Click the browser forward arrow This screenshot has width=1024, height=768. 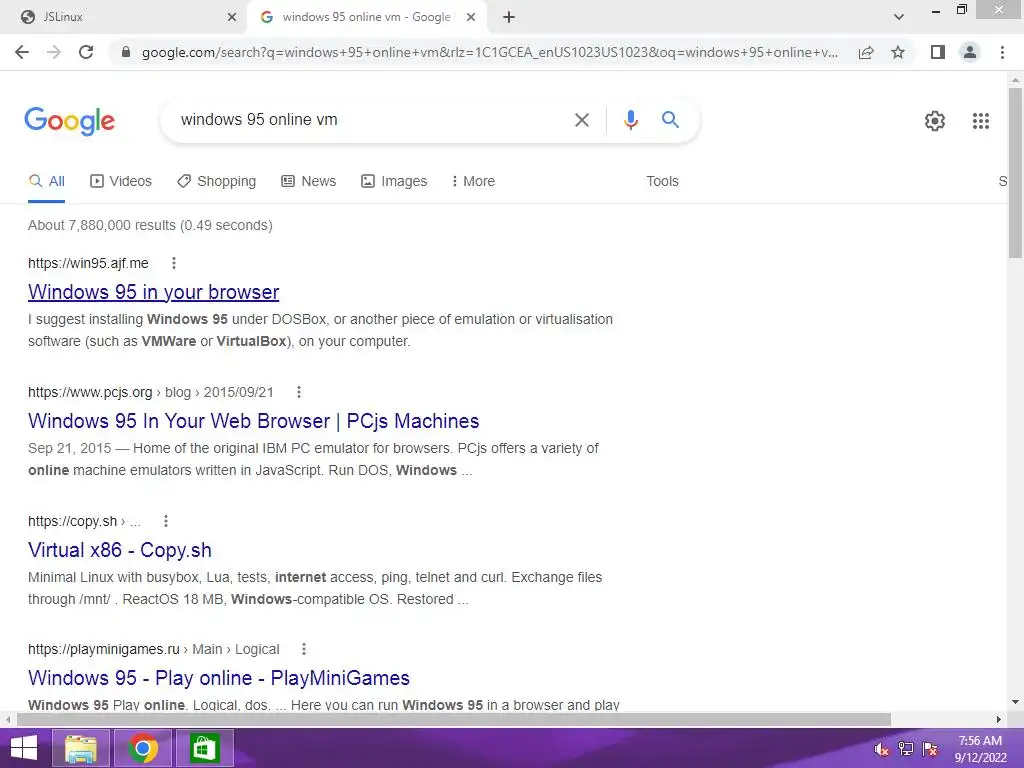54,52
